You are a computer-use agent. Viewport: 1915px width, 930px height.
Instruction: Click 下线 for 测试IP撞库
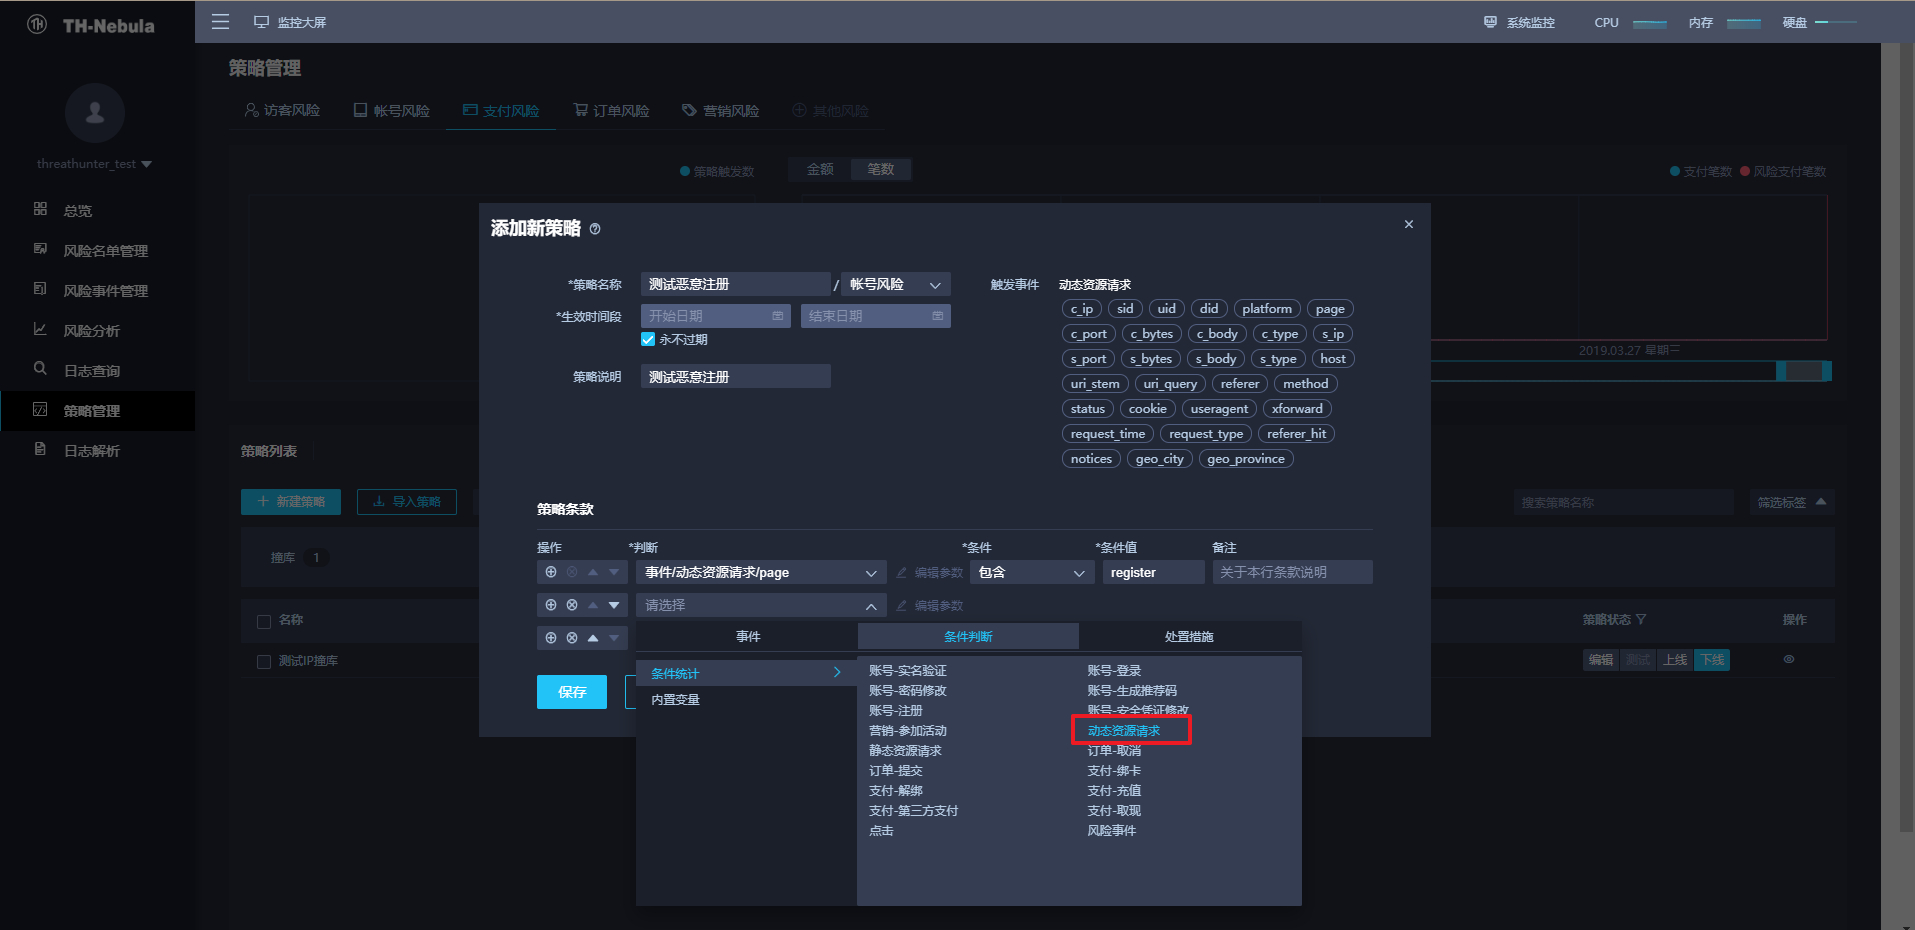(1713, 660)
